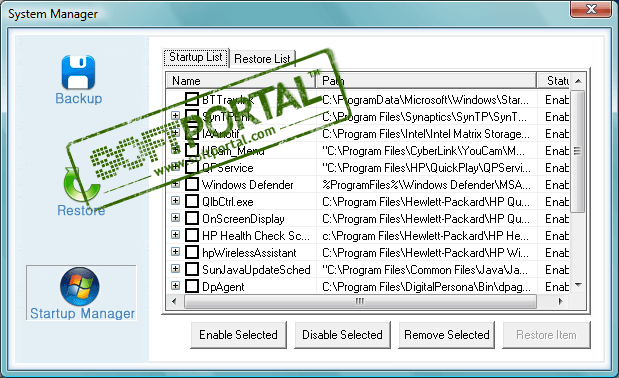
Task: Click the horizontal scrollbar thumb
Action: coord(360,301)
